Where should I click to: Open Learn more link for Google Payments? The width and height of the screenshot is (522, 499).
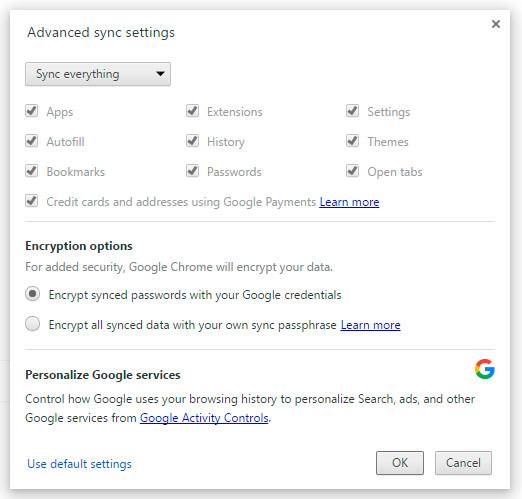click(349, 202)
